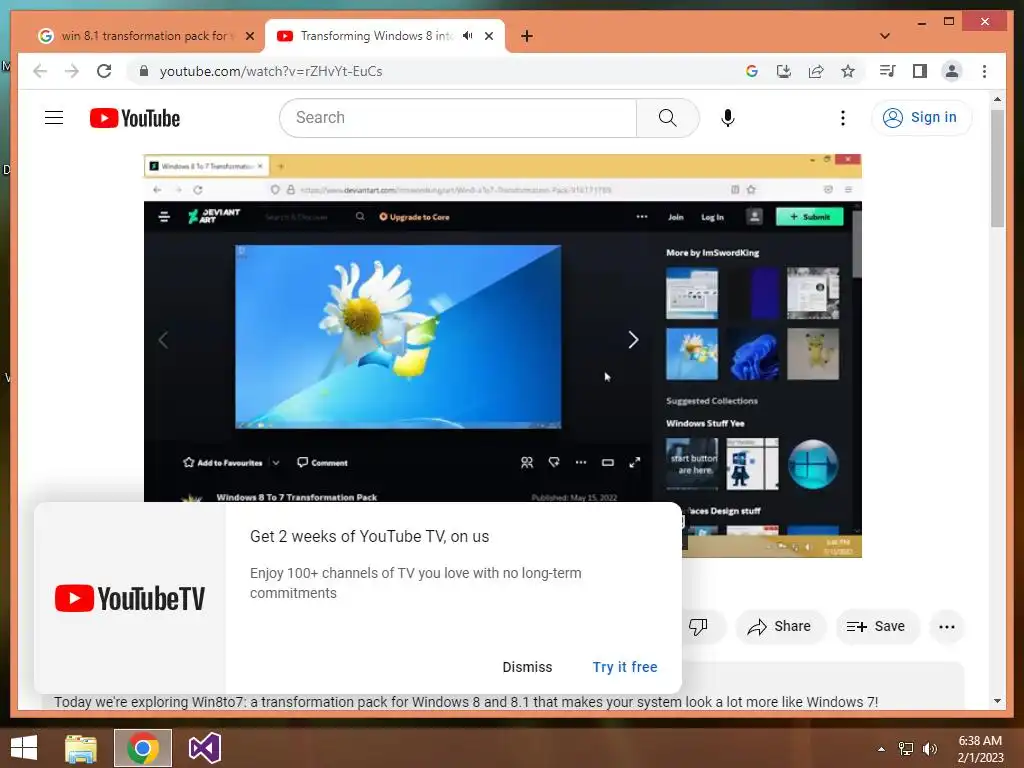
Task: Click the Google icon in the address bar
Action: pyautogui.click(x=752, y=71)
